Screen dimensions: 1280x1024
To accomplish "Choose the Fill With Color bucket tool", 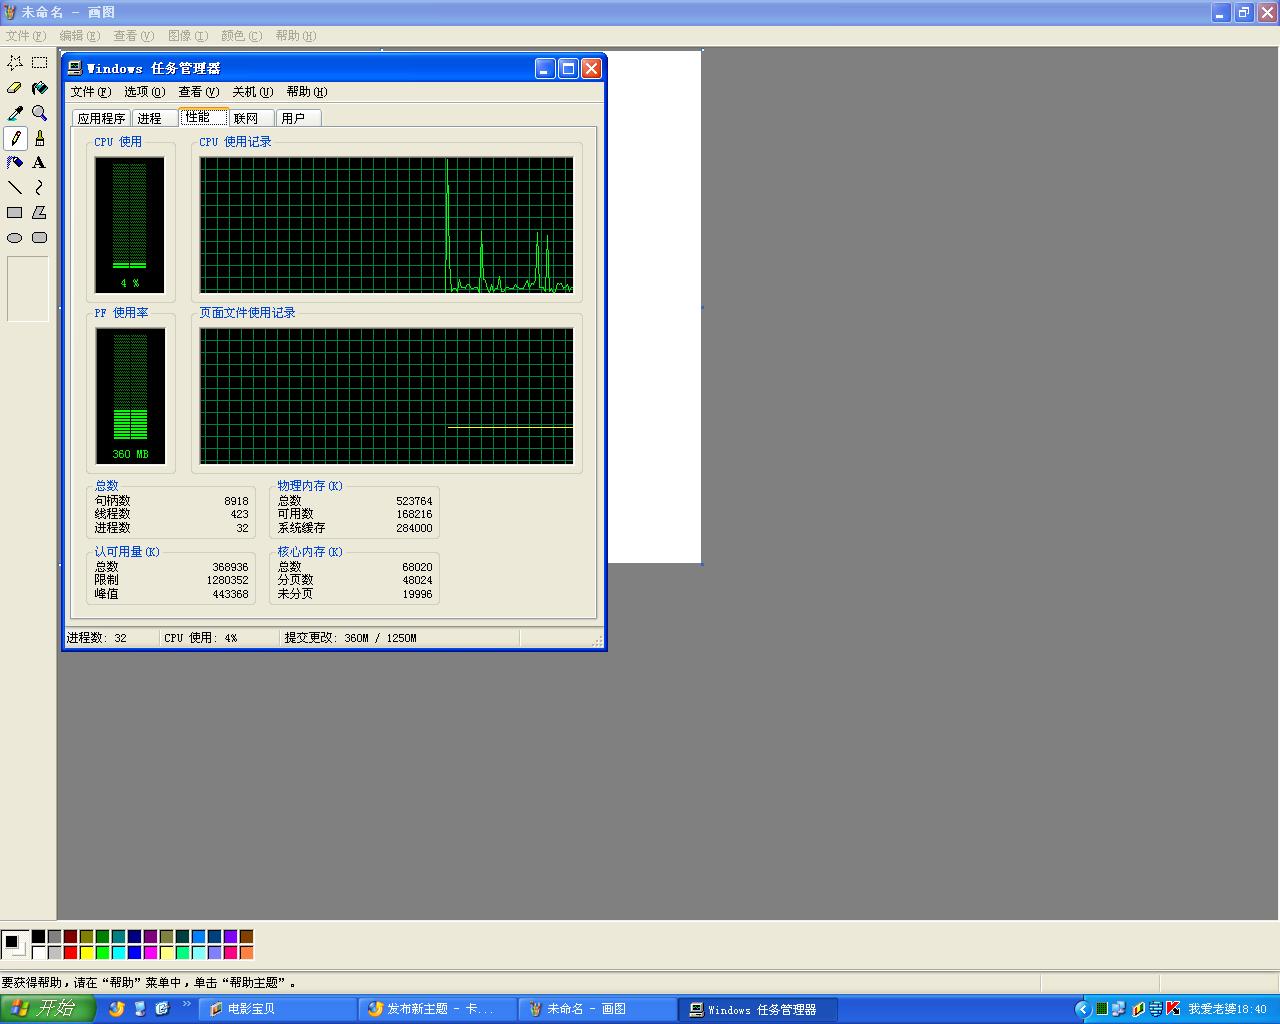I will (40, 88).
